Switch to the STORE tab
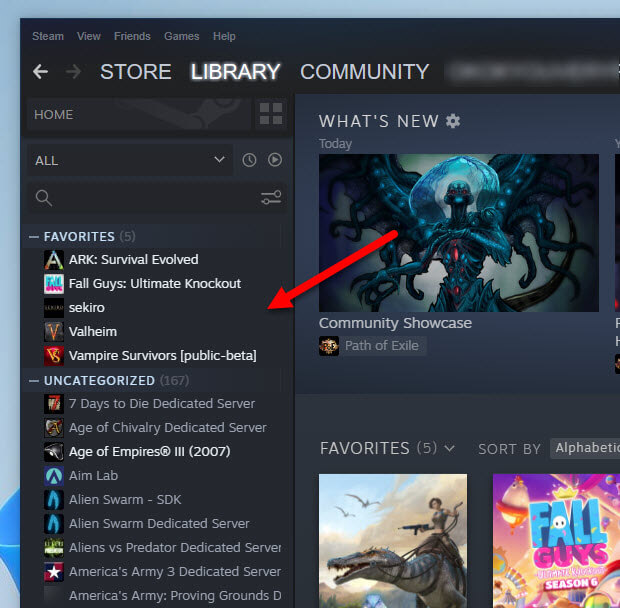 tap(136, 72)
